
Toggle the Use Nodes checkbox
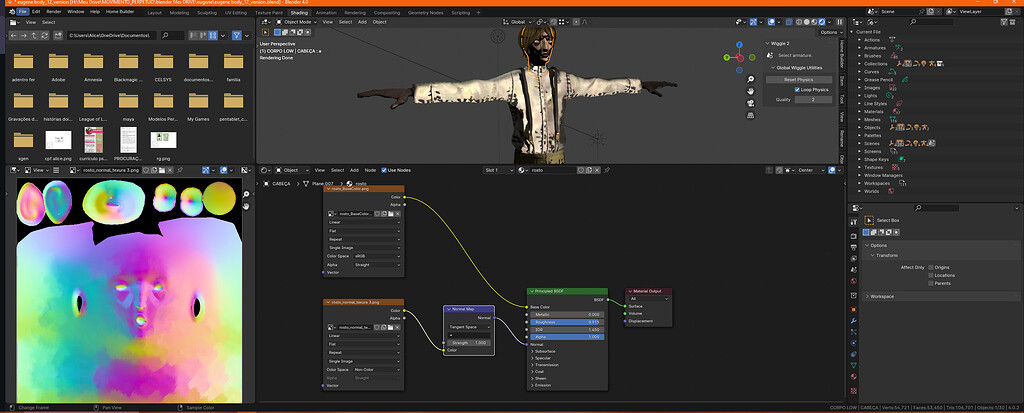click(384, 170)
